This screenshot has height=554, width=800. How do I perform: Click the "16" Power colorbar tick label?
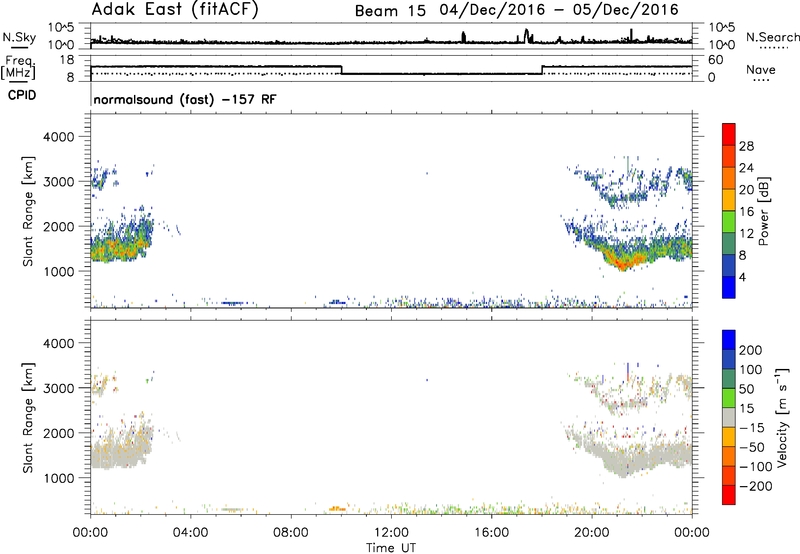click(746, 211)
